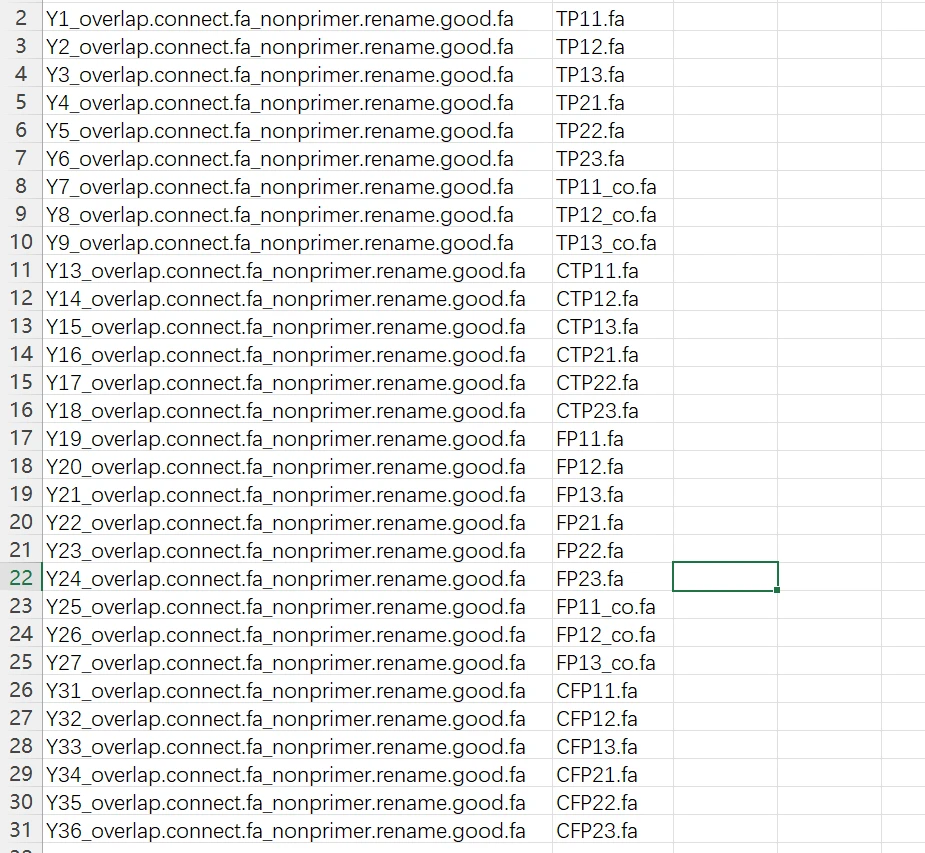Select the cell containing TP13_co.fa
Image resolution: width=925 pixels, height=853 pixels.
(x=606, y=243)
